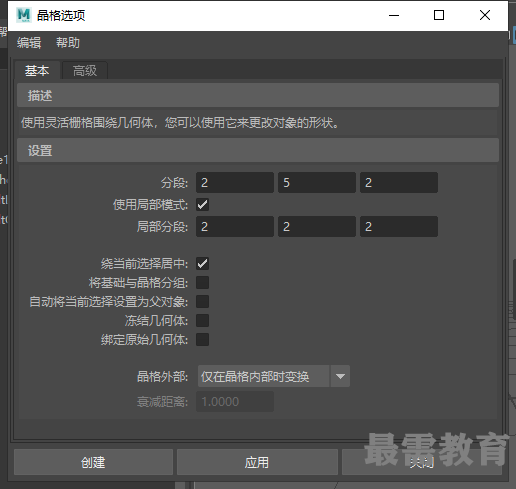The height and width of the screenshot is (489, 516).
Task: Click the second 分段 field showing 5
Action: (317, 182)
